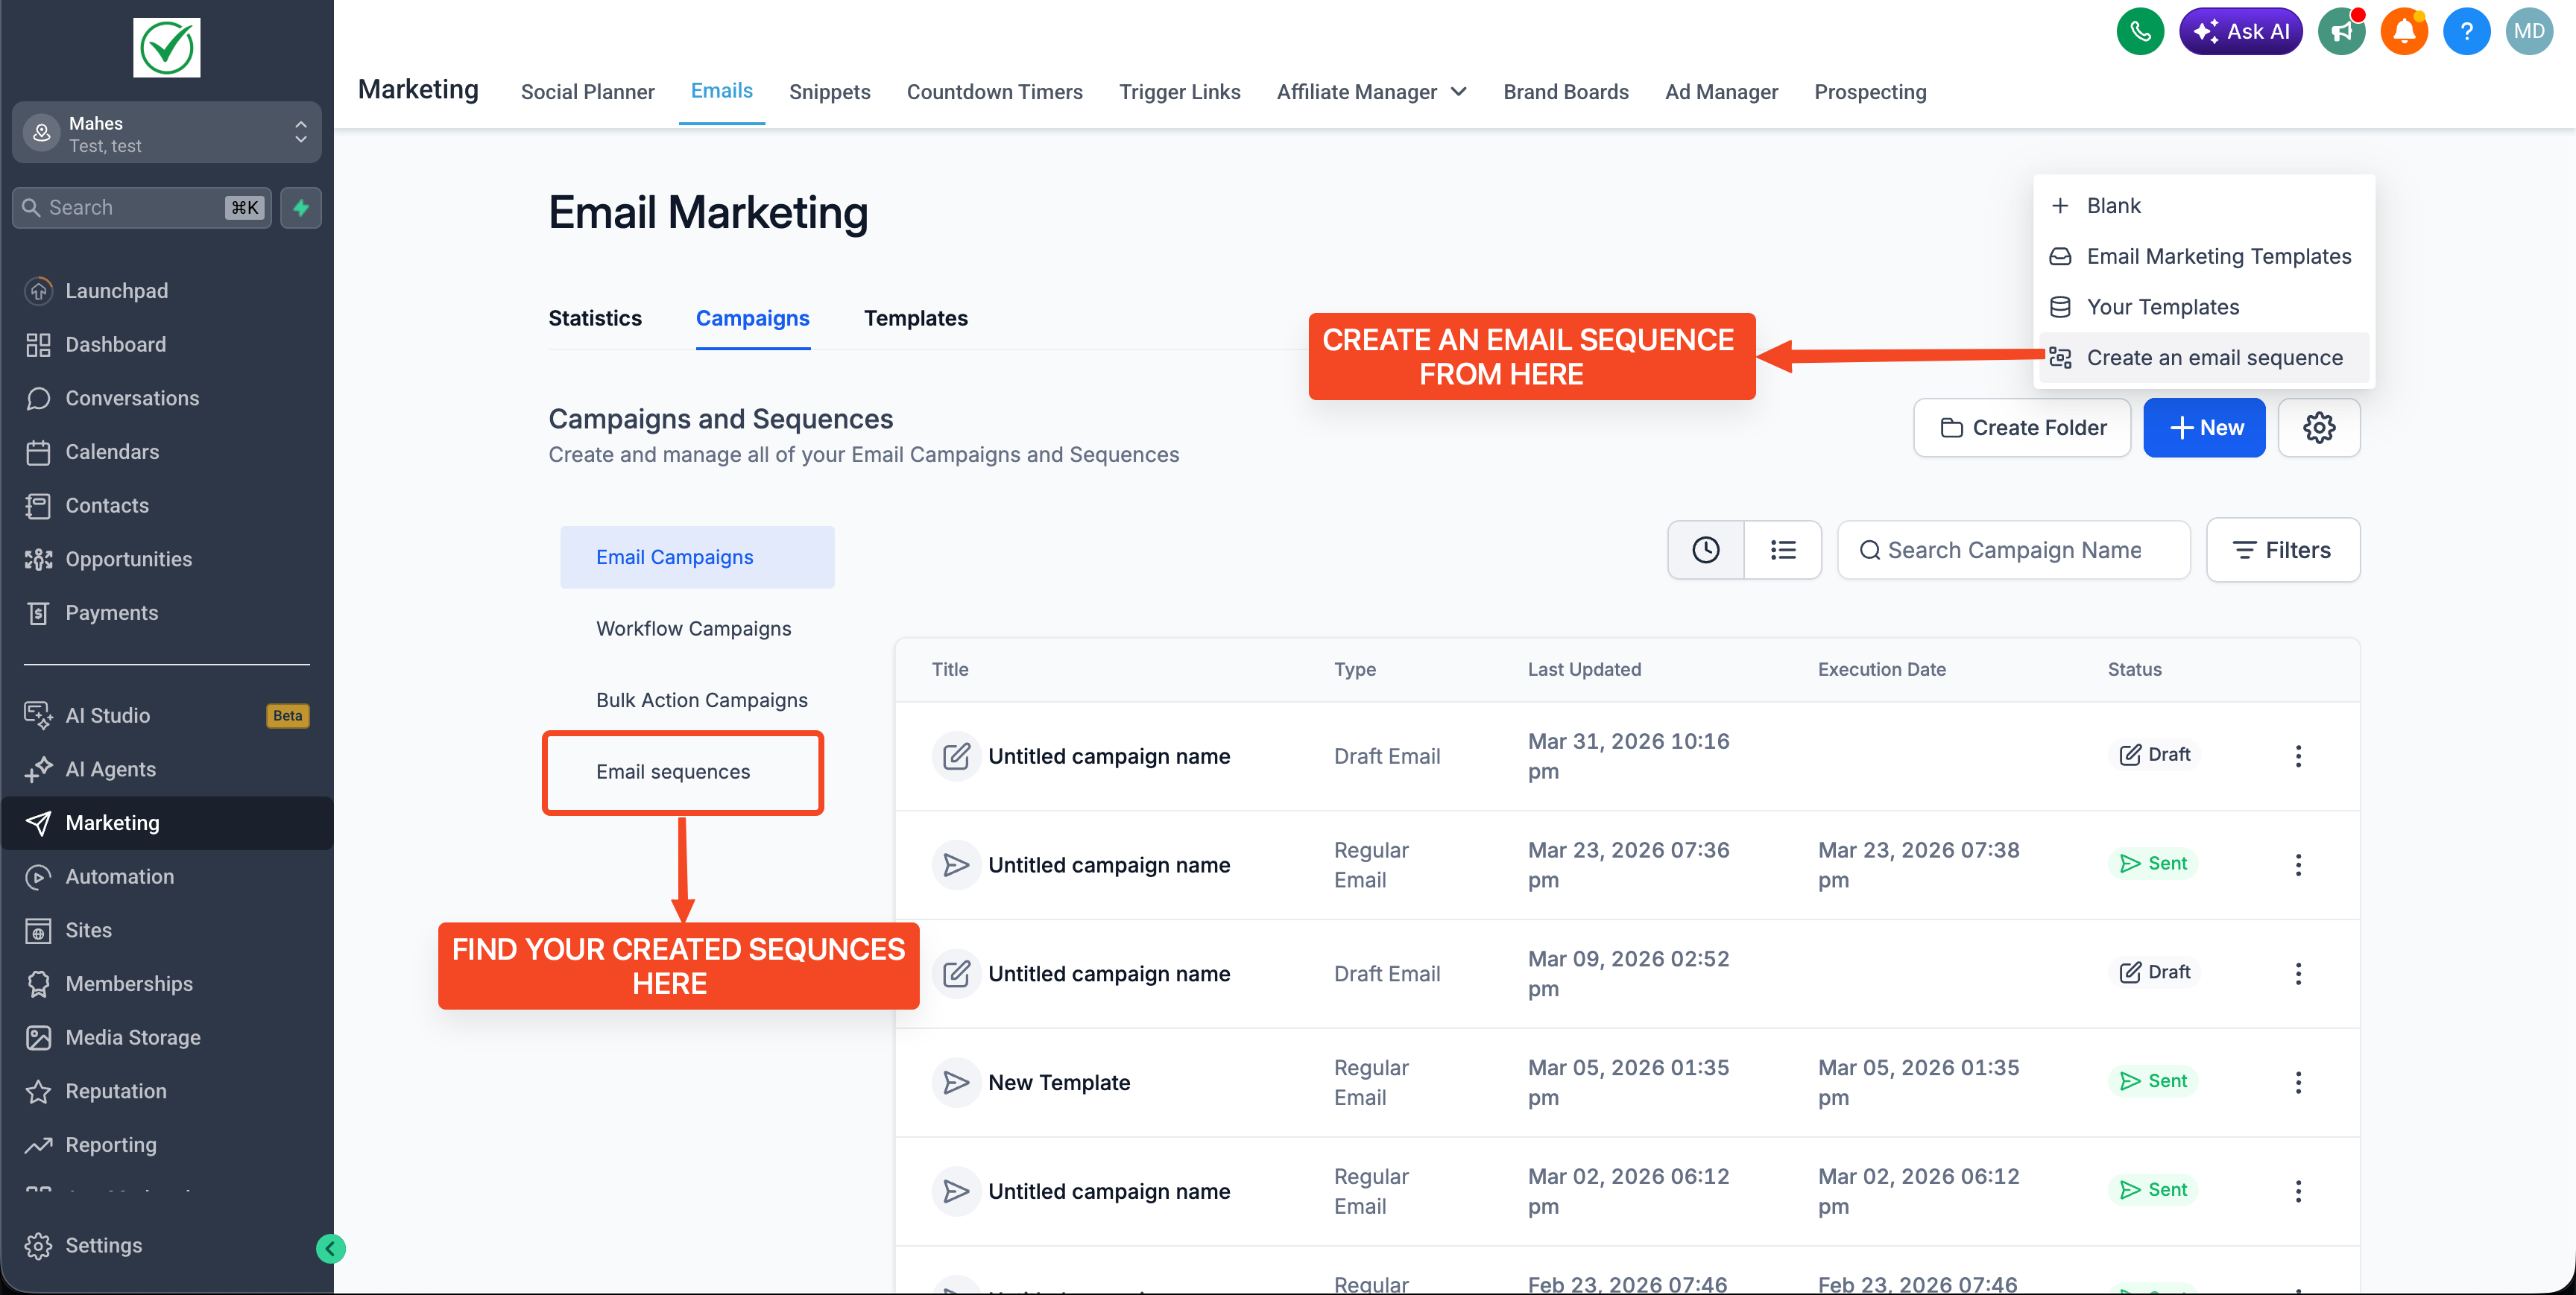2576x1295 pixels.
Task: Open Email sequences in campaign list
Action: pos(673,772)
